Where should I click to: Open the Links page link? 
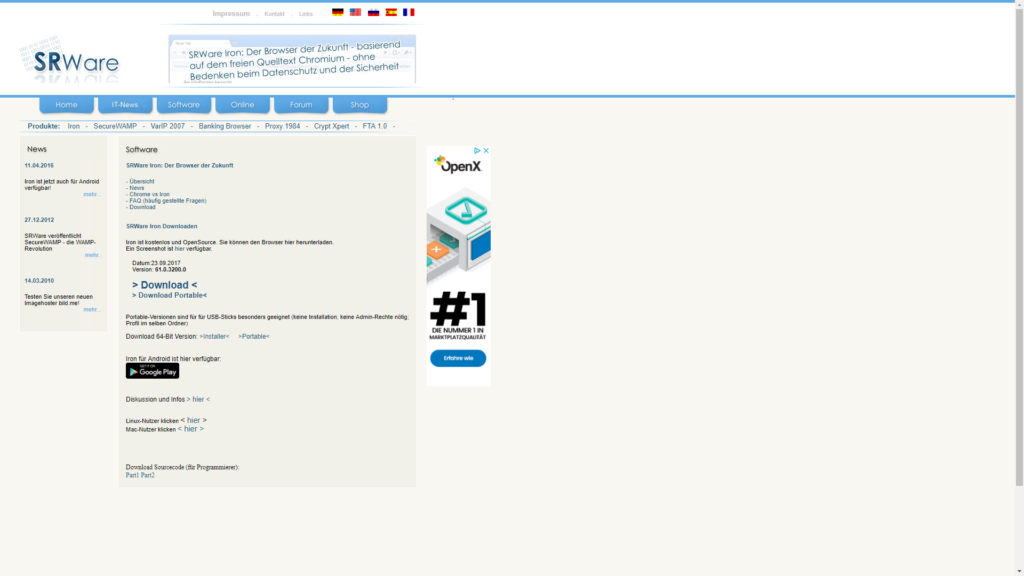[306, 14]
